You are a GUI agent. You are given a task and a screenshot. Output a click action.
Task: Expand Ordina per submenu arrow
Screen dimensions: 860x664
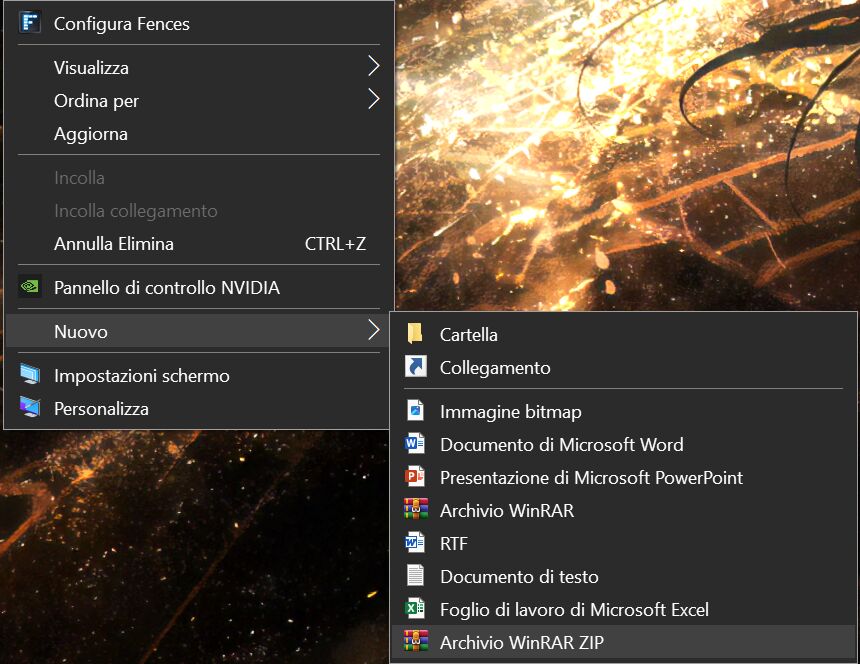tap(374, 99)
